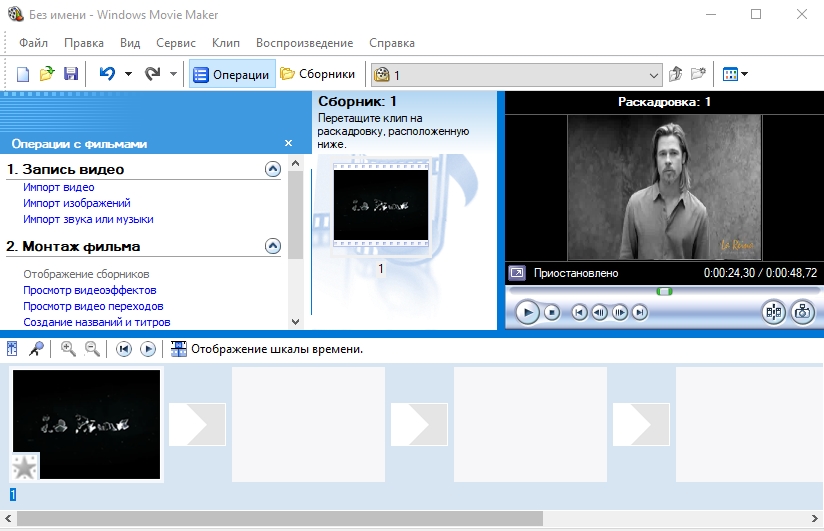Viewport: 824px width, 531px height.
Task: Open the collection selector combo box
Action: click(x=517, y=75)
